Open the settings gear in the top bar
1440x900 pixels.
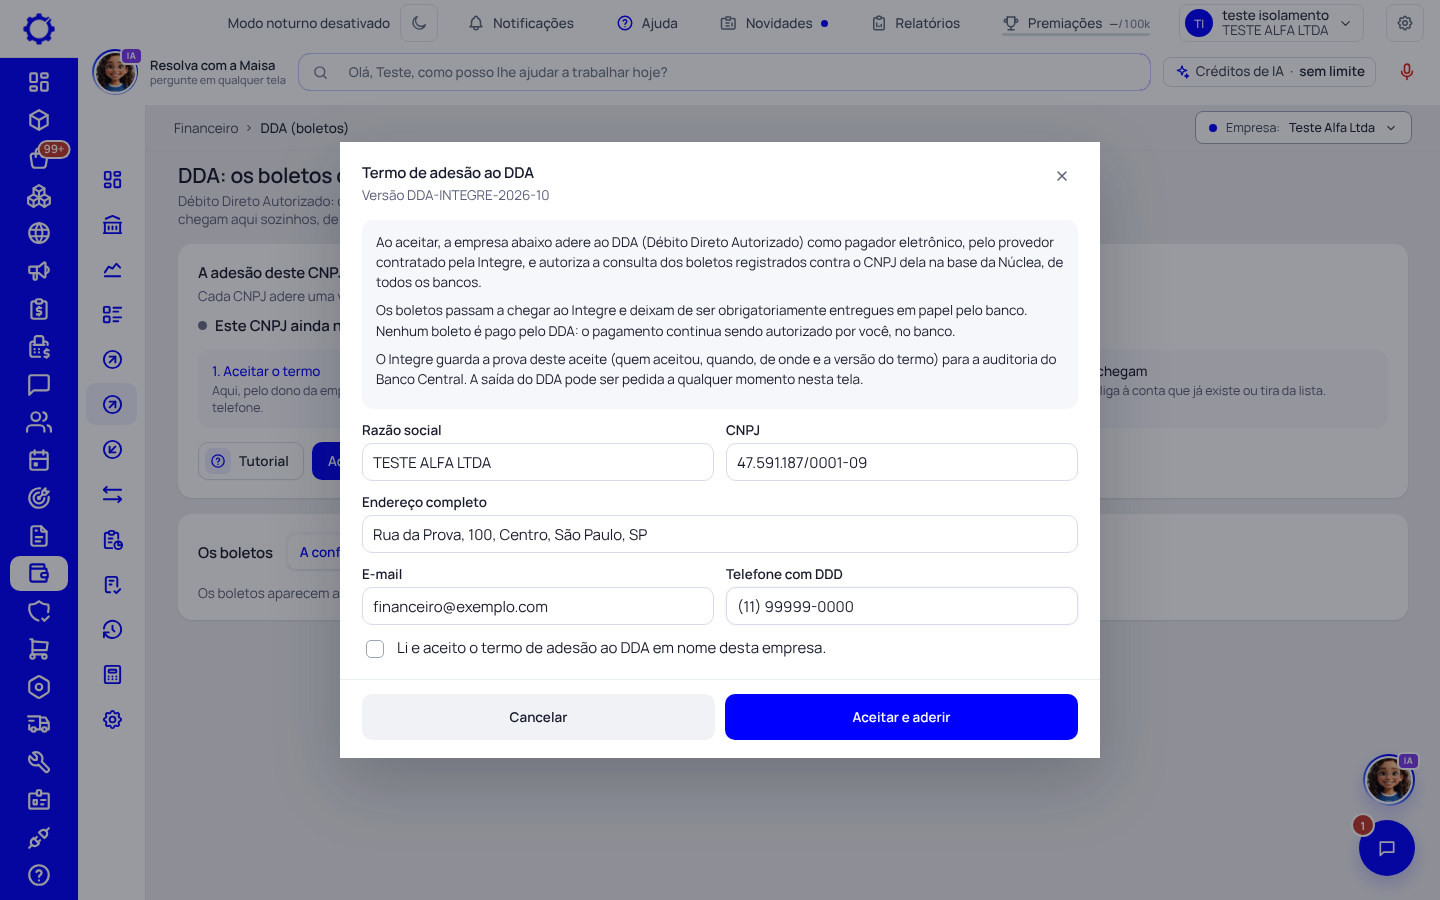[x=1405, y=23]
